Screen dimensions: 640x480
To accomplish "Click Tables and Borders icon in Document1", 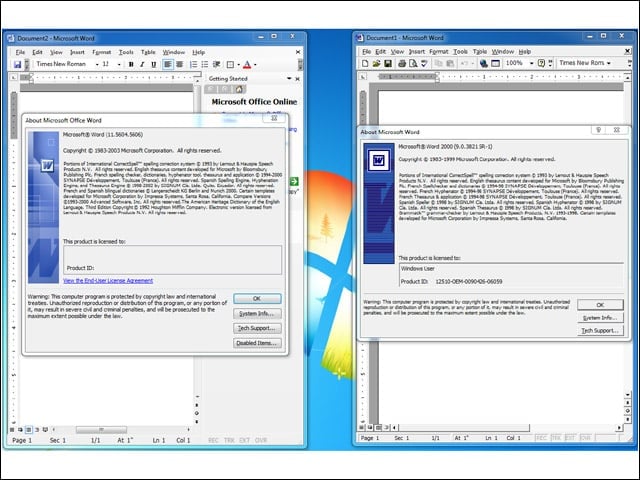I will click(495, 63).
